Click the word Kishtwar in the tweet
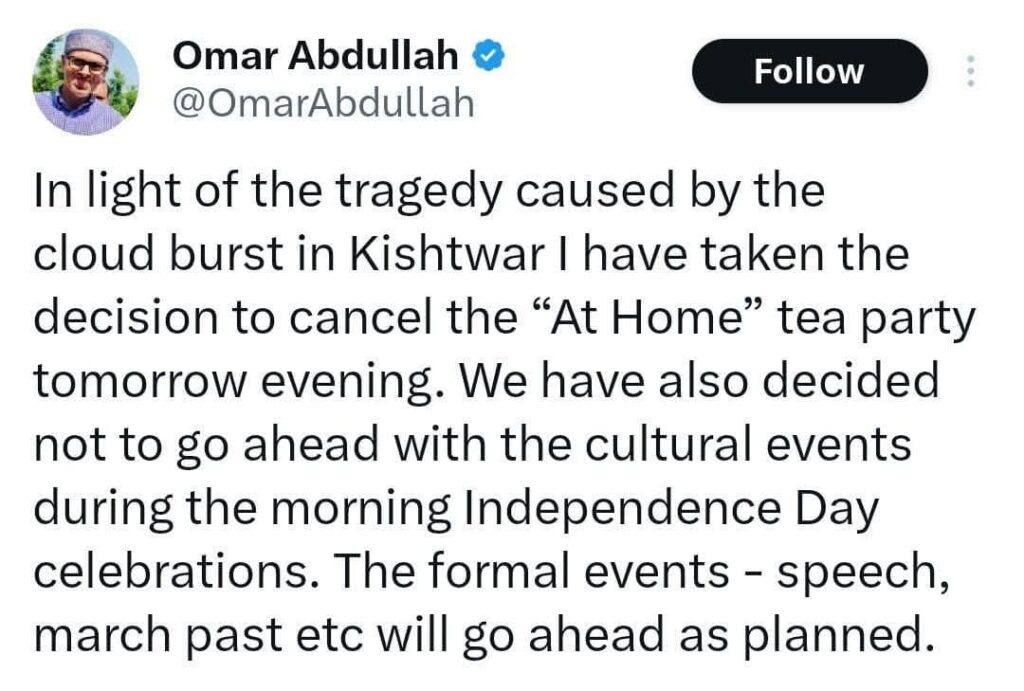 click(x=447, y=253)
